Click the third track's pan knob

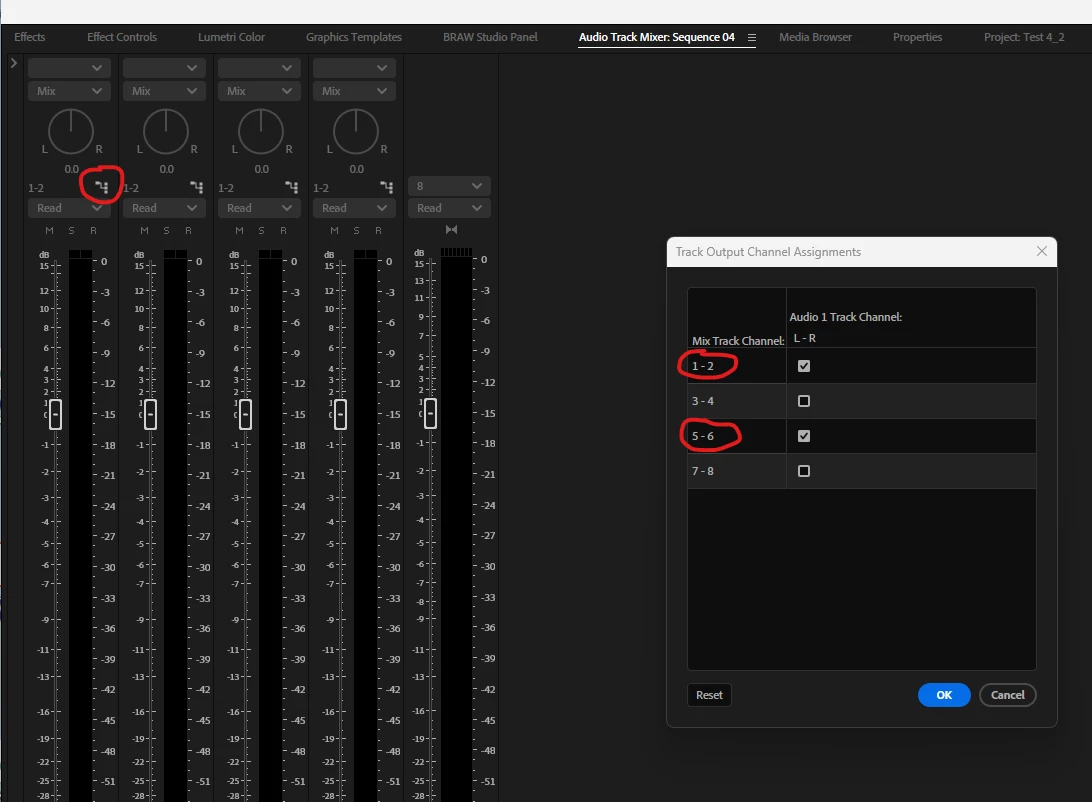260,131
